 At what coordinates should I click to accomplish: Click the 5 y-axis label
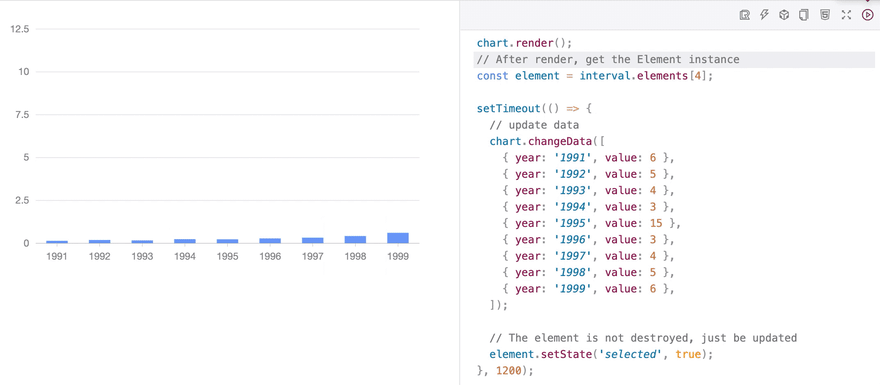[x=27, y=157]
